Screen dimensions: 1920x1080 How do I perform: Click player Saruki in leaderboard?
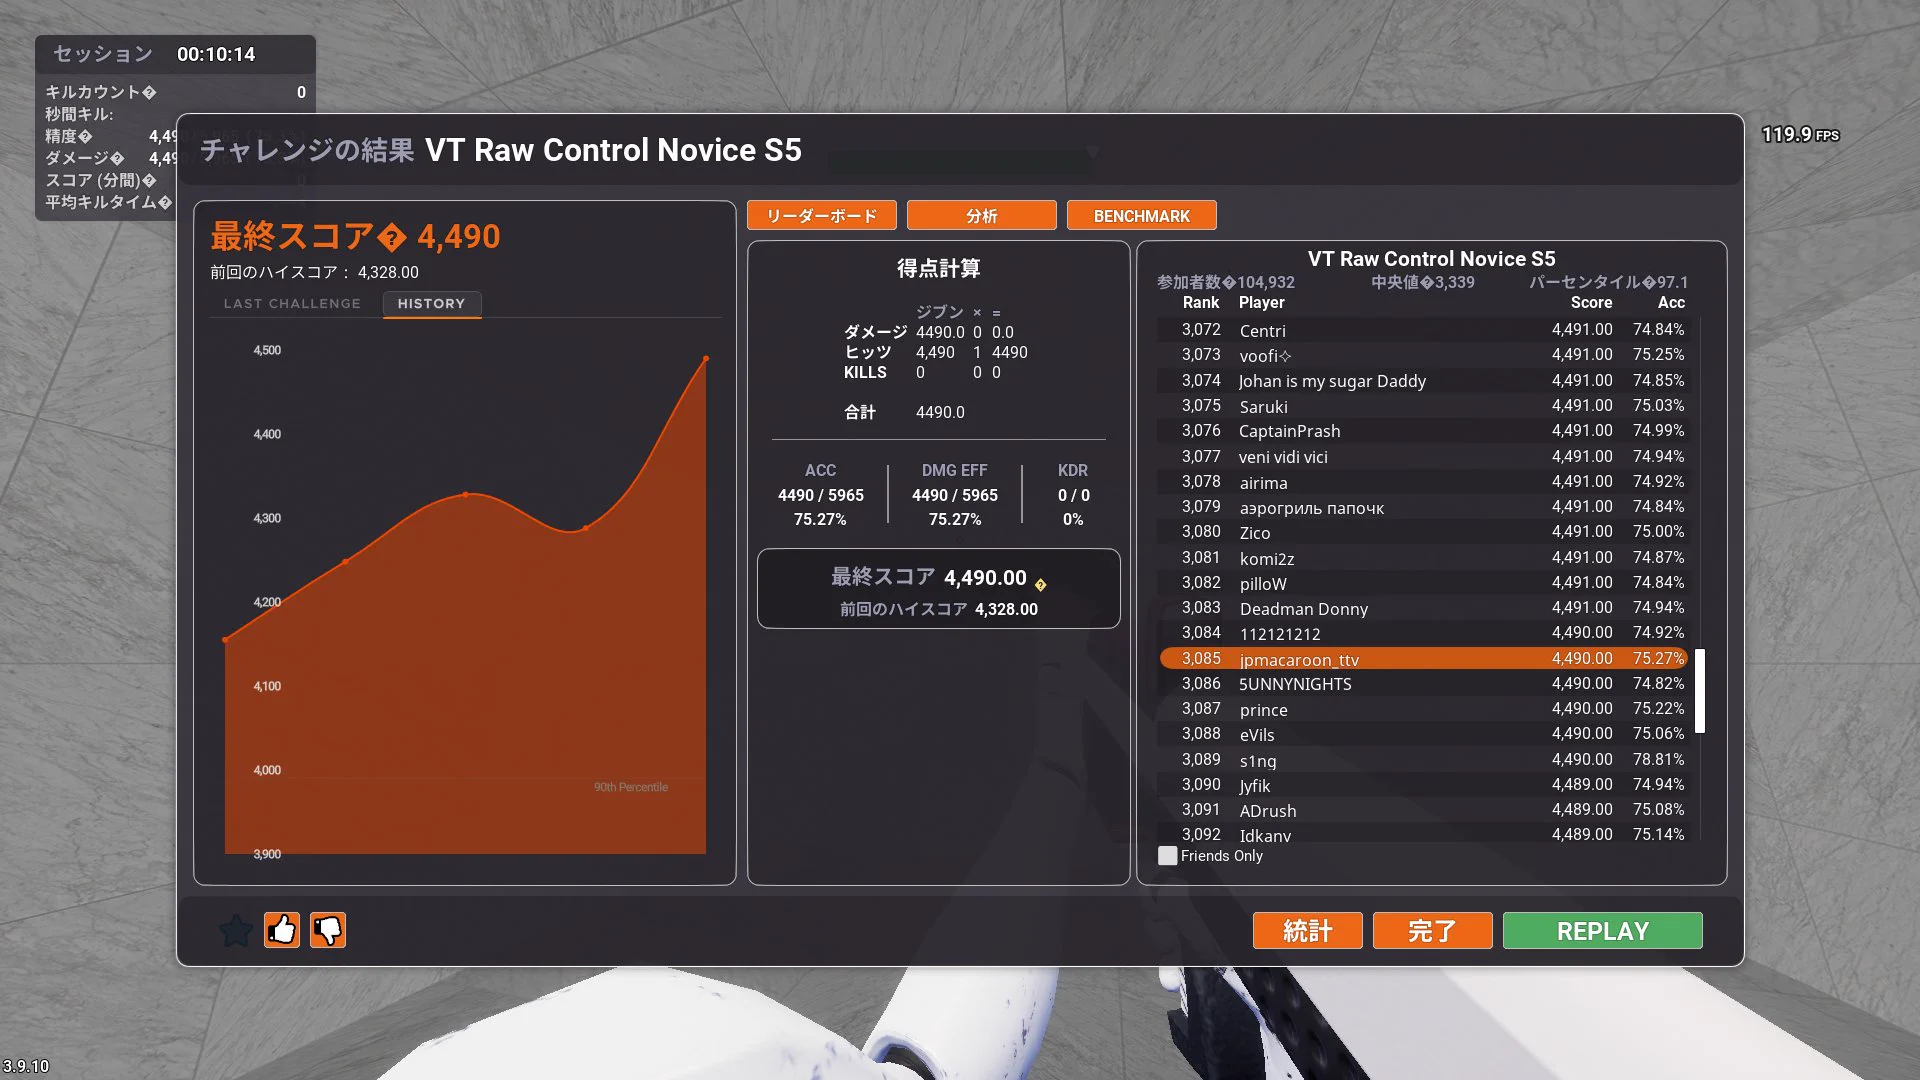[x=1423, y=406]
